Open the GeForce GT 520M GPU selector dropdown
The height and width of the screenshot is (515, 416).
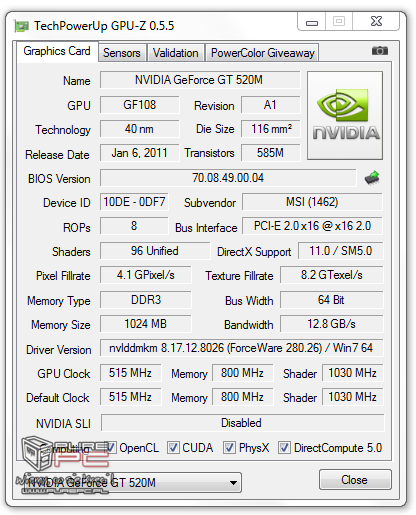[x=132, y=482]
